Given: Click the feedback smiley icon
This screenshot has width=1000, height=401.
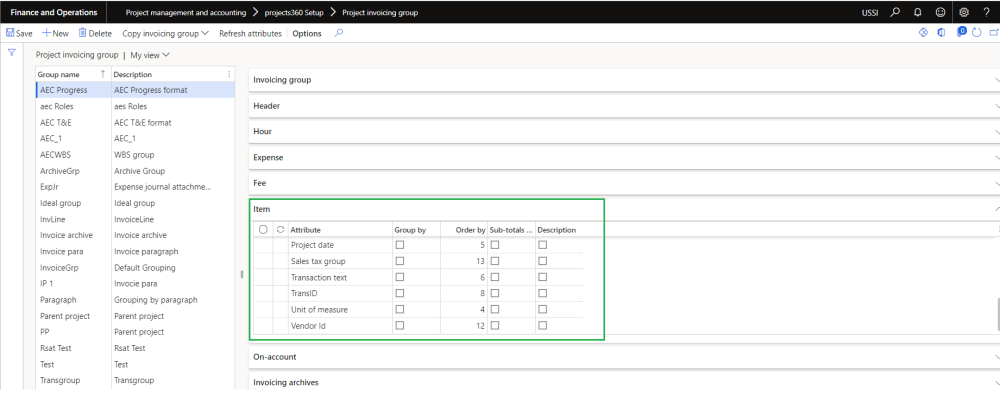Looking at the screenshot, I should pos(939,12).
